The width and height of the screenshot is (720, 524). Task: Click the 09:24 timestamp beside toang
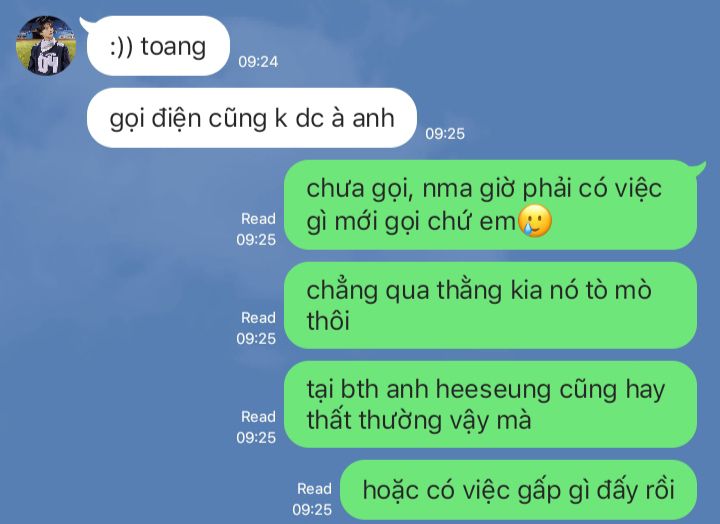(258, 62)
